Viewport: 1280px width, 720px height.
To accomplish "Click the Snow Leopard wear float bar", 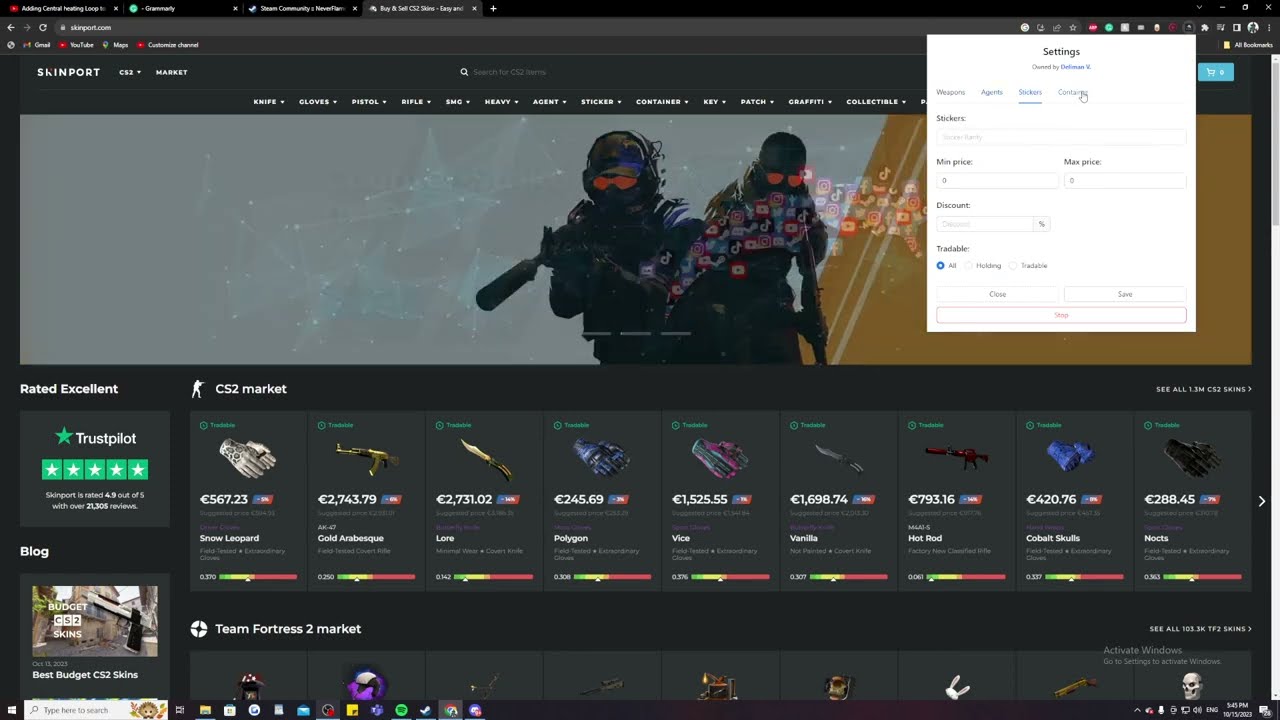I will click(x=258, y=577).
